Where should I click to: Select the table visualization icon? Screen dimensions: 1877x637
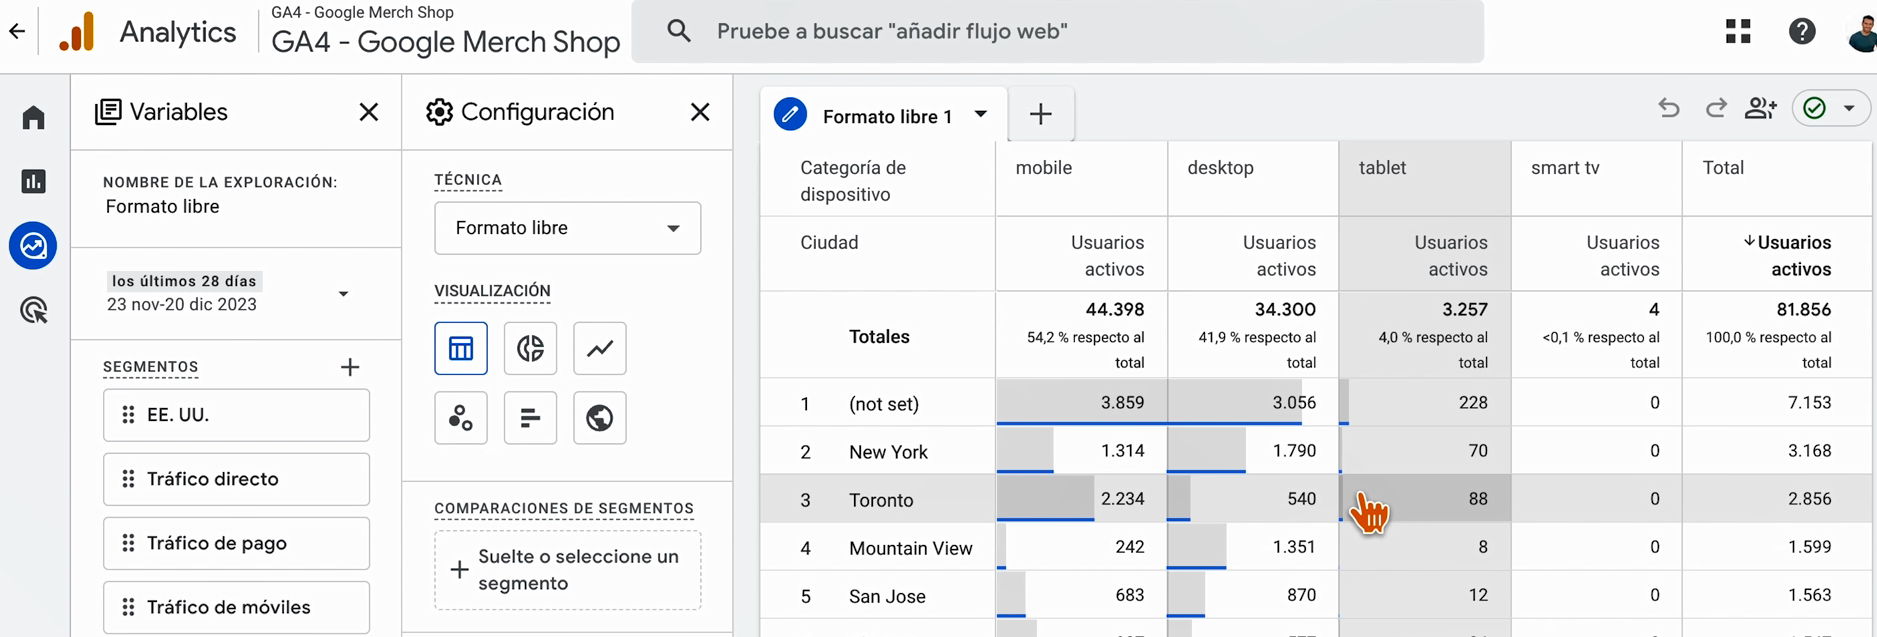coord(461,348)
